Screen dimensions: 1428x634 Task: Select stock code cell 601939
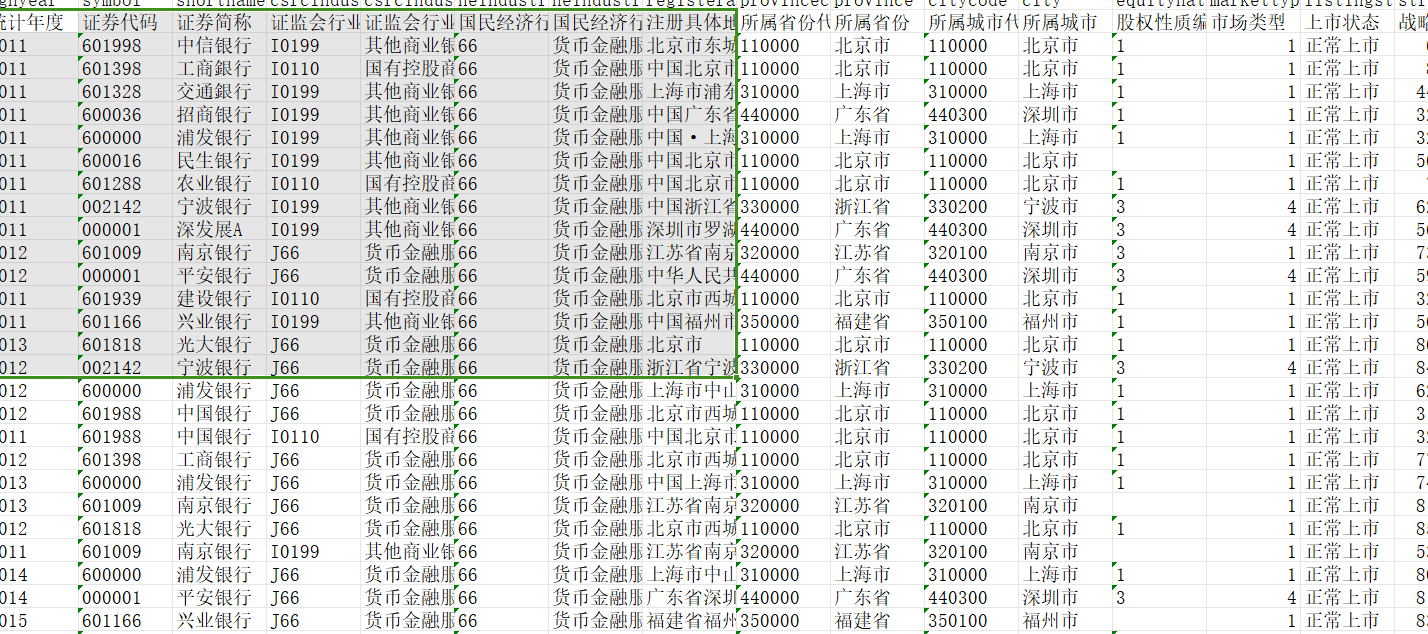[x=125, y=298]
